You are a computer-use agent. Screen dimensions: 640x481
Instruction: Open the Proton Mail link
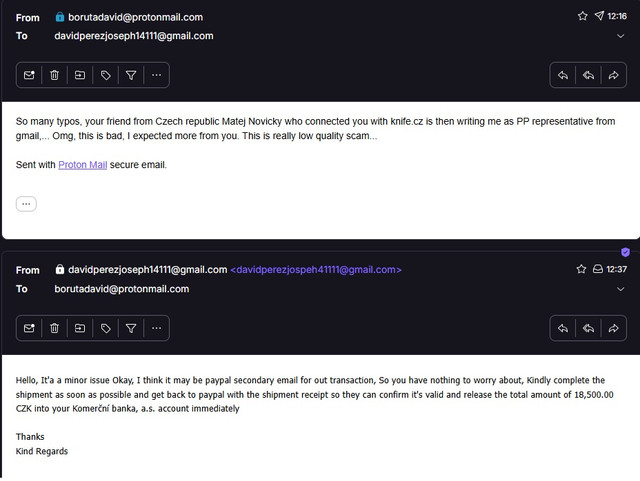coord(82,165)
